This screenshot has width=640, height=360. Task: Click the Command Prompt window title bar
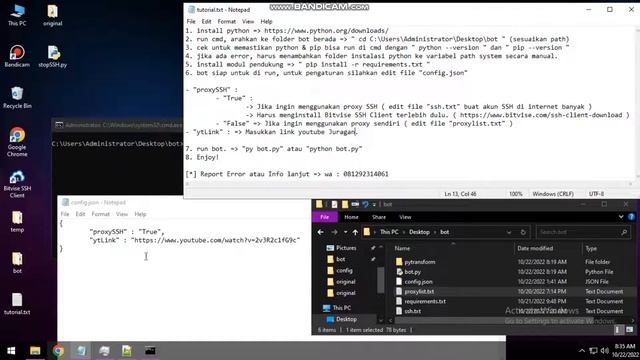click(118, 125)
